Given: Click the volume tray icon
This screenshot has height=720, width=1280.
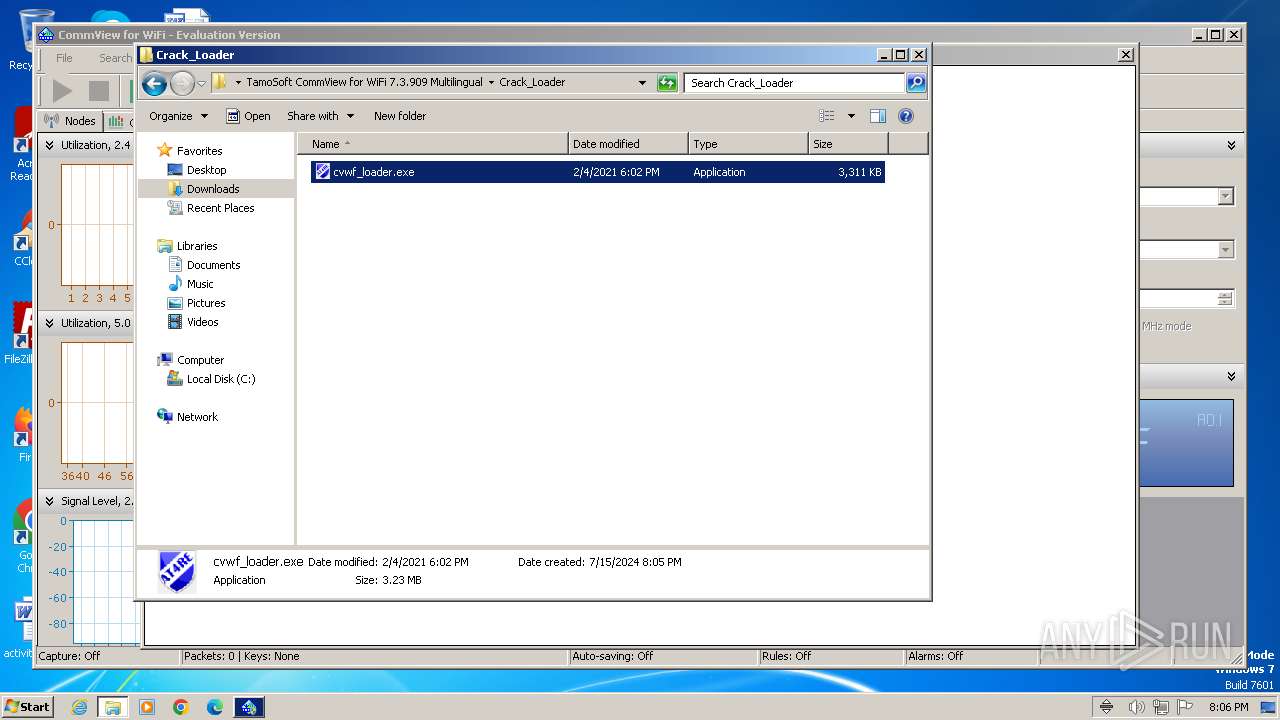Looking at the screenshot, I should coord(1136,707).
